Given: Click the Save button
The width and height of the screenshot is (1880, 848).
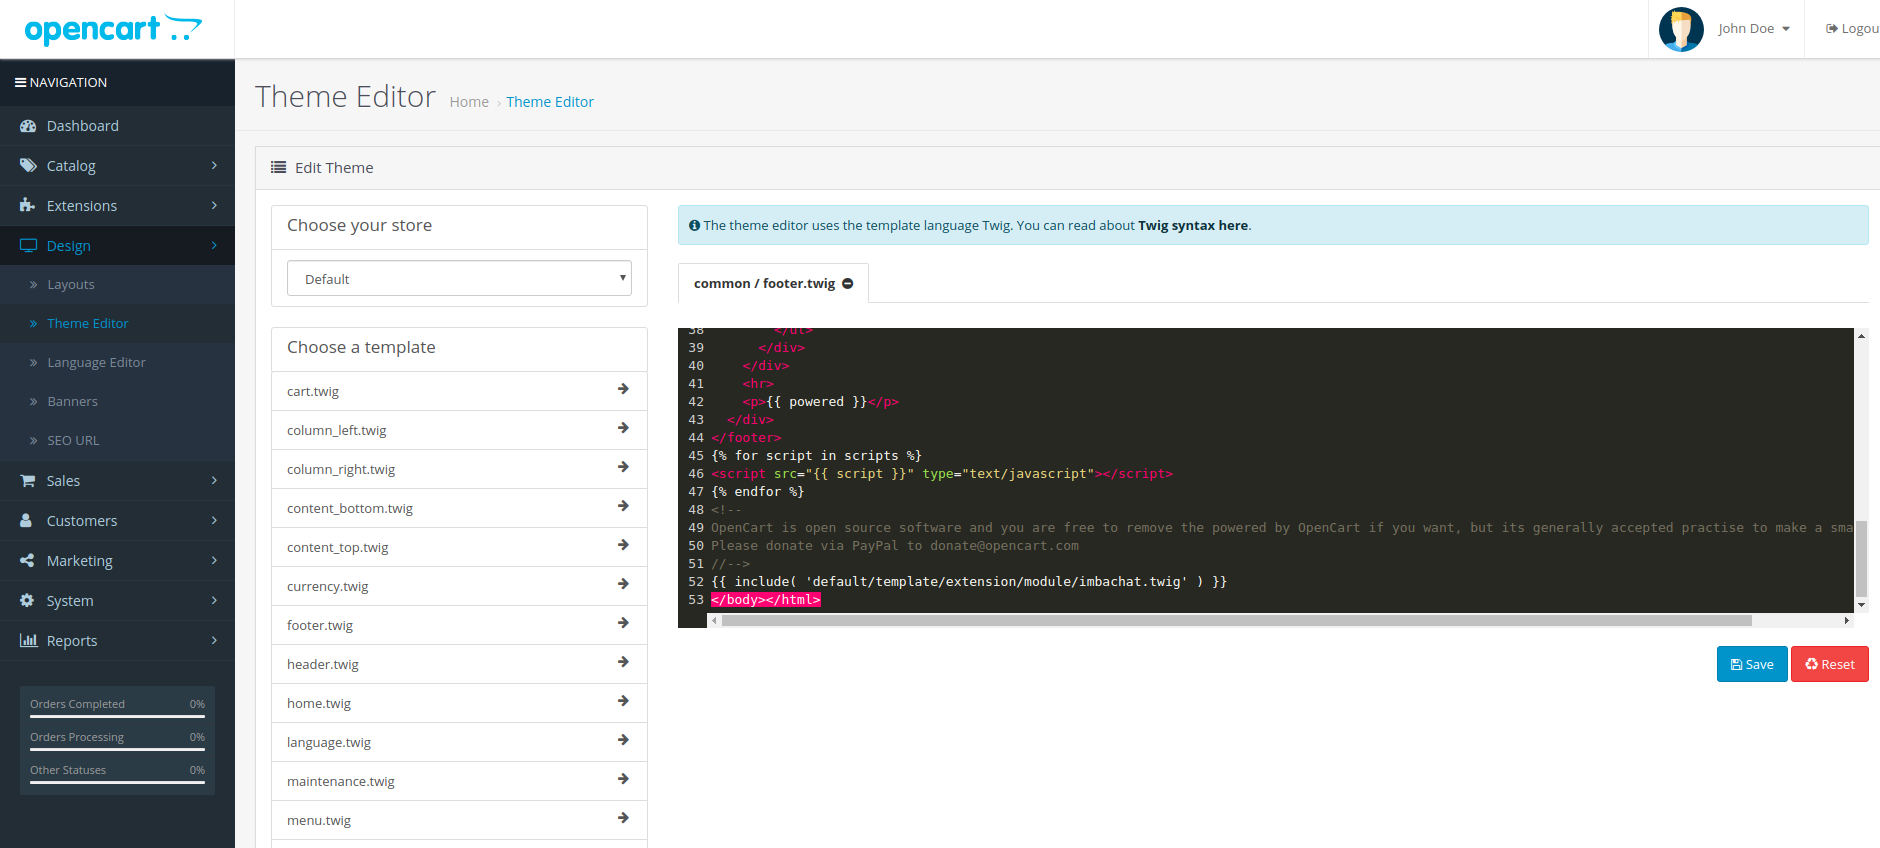Looking at the screenshot, I should 1752,664.
